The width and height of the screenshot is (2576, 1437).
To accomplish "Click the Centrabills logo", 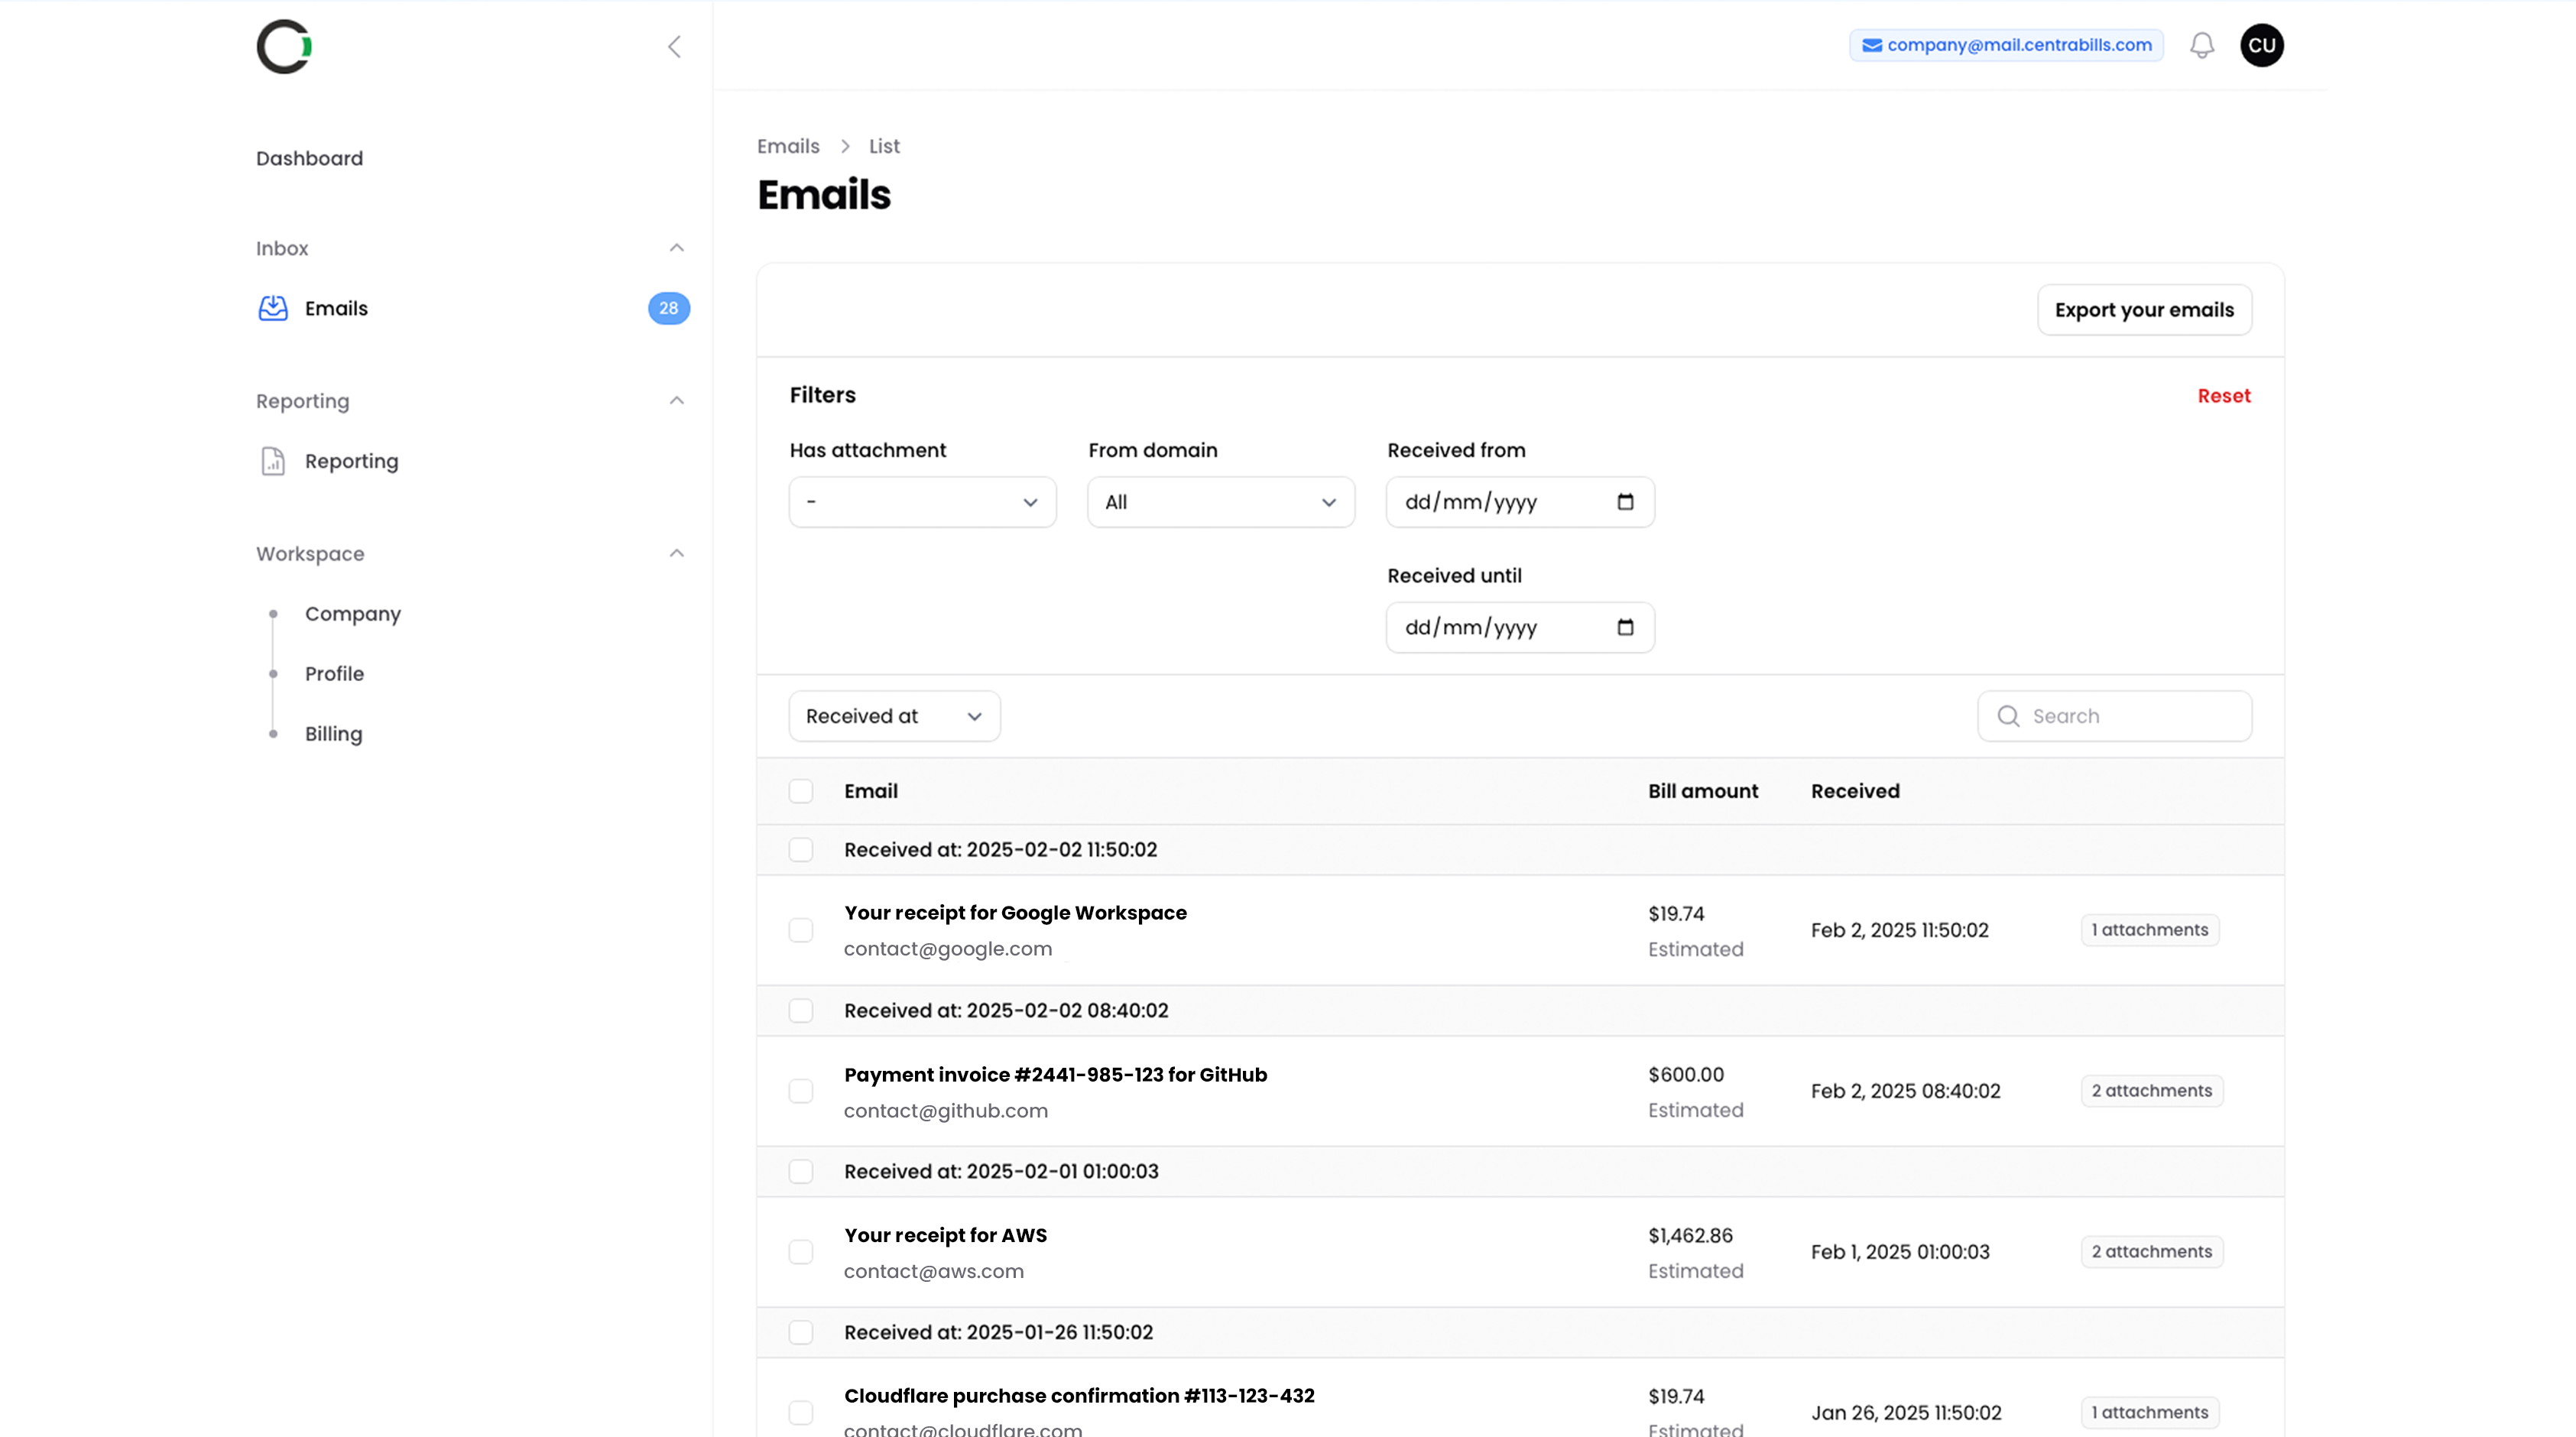I will click(284, 46).
